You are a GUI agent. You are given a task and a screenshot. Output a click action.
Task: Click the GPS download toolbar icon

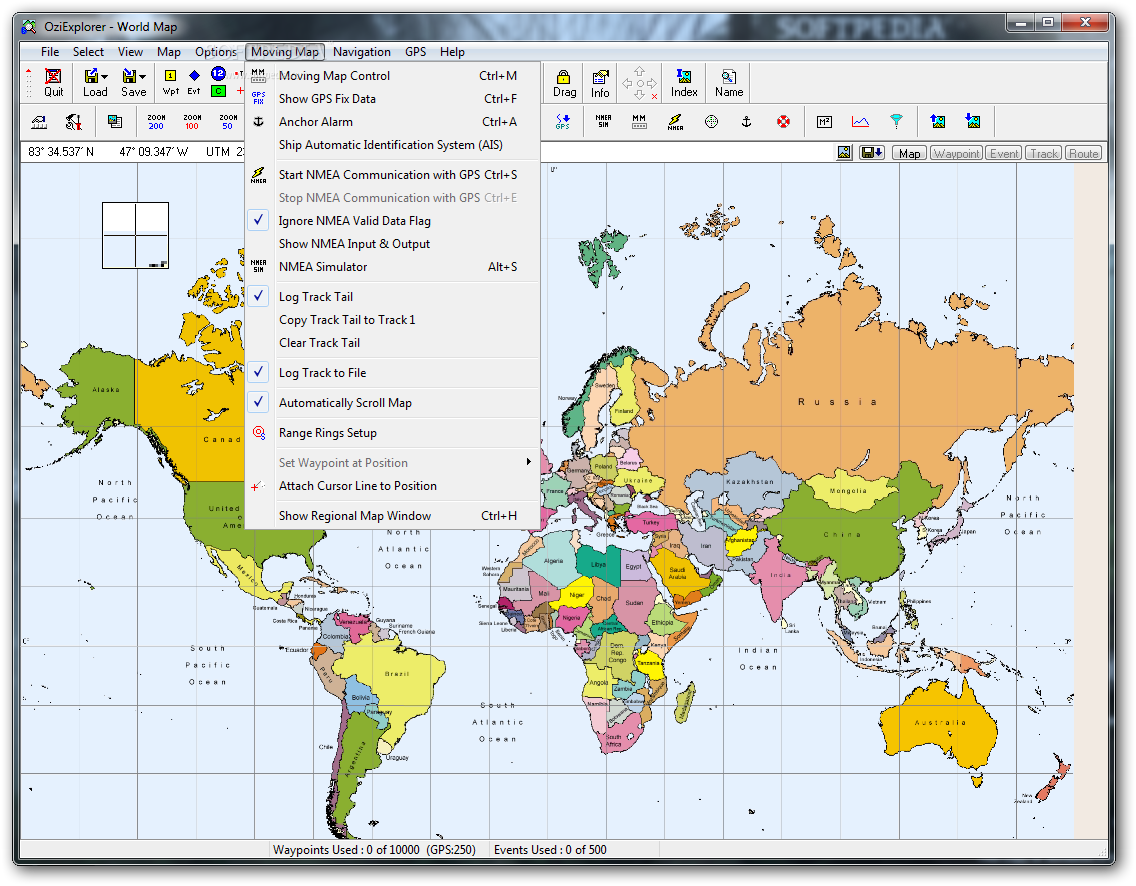pyautogui.click(x=563, y=122)
